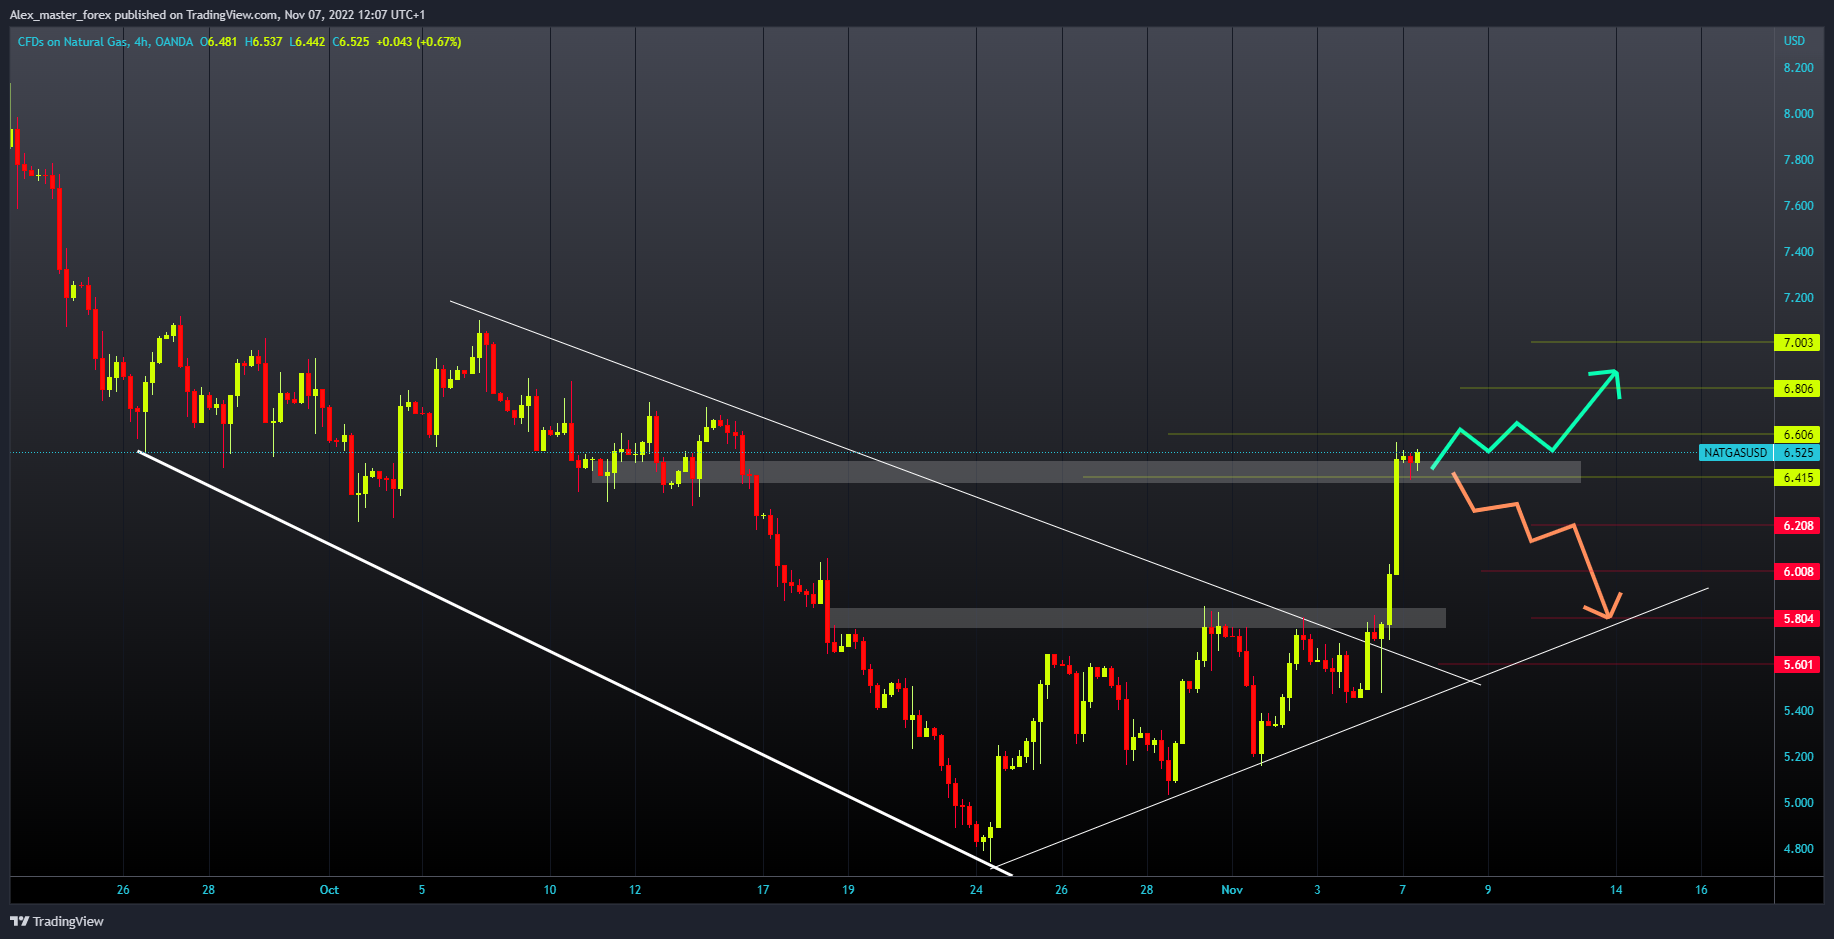This screenshot has height=939, width=1834.
Task: Click date 24 on the time axis
Action: pyautogui.click(x=976, y=889)
